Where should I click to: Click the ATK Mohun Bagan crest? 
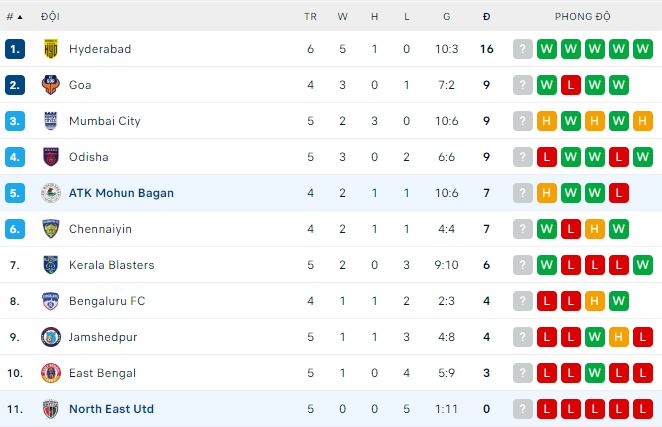pyautogui.click(x=51, y=193)
